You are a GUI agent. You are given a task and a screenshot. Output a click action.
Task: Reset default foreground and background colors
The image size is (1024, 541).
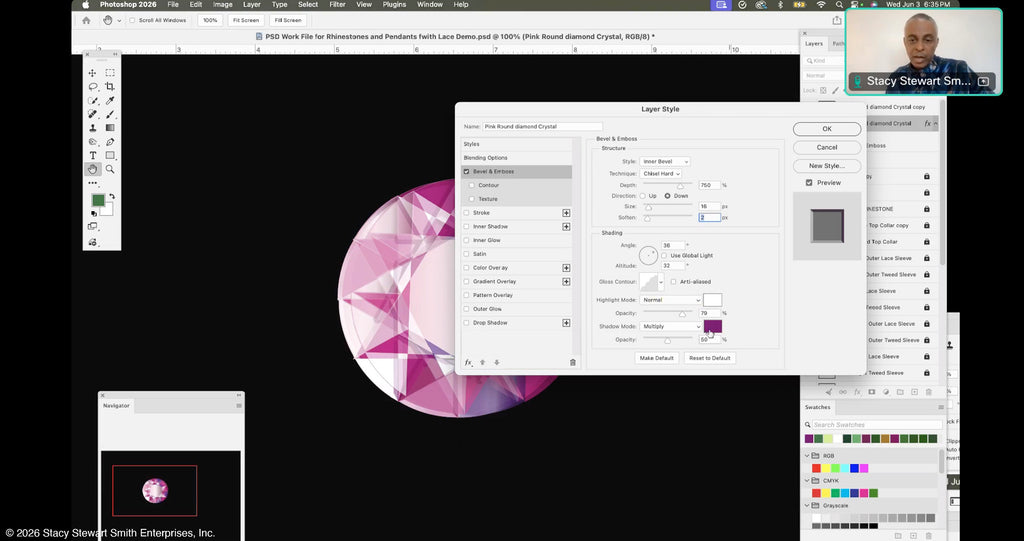tap(93, 213)
